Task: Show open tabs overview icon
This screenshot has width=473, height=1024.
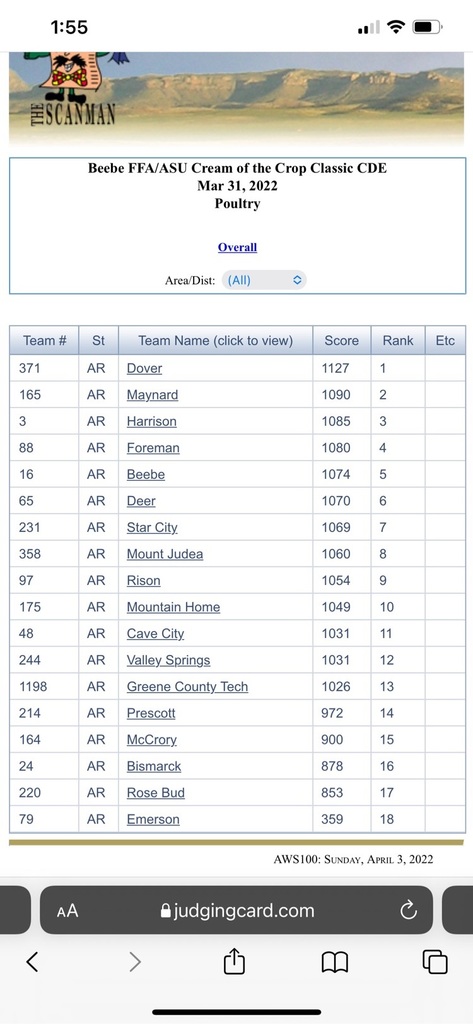Action: coord(435,962)
